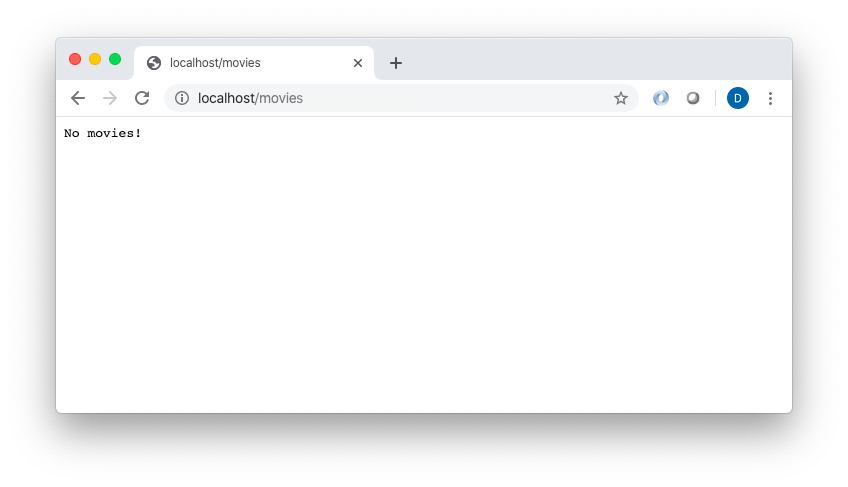Maximize the window with the green button

point(115,59)
